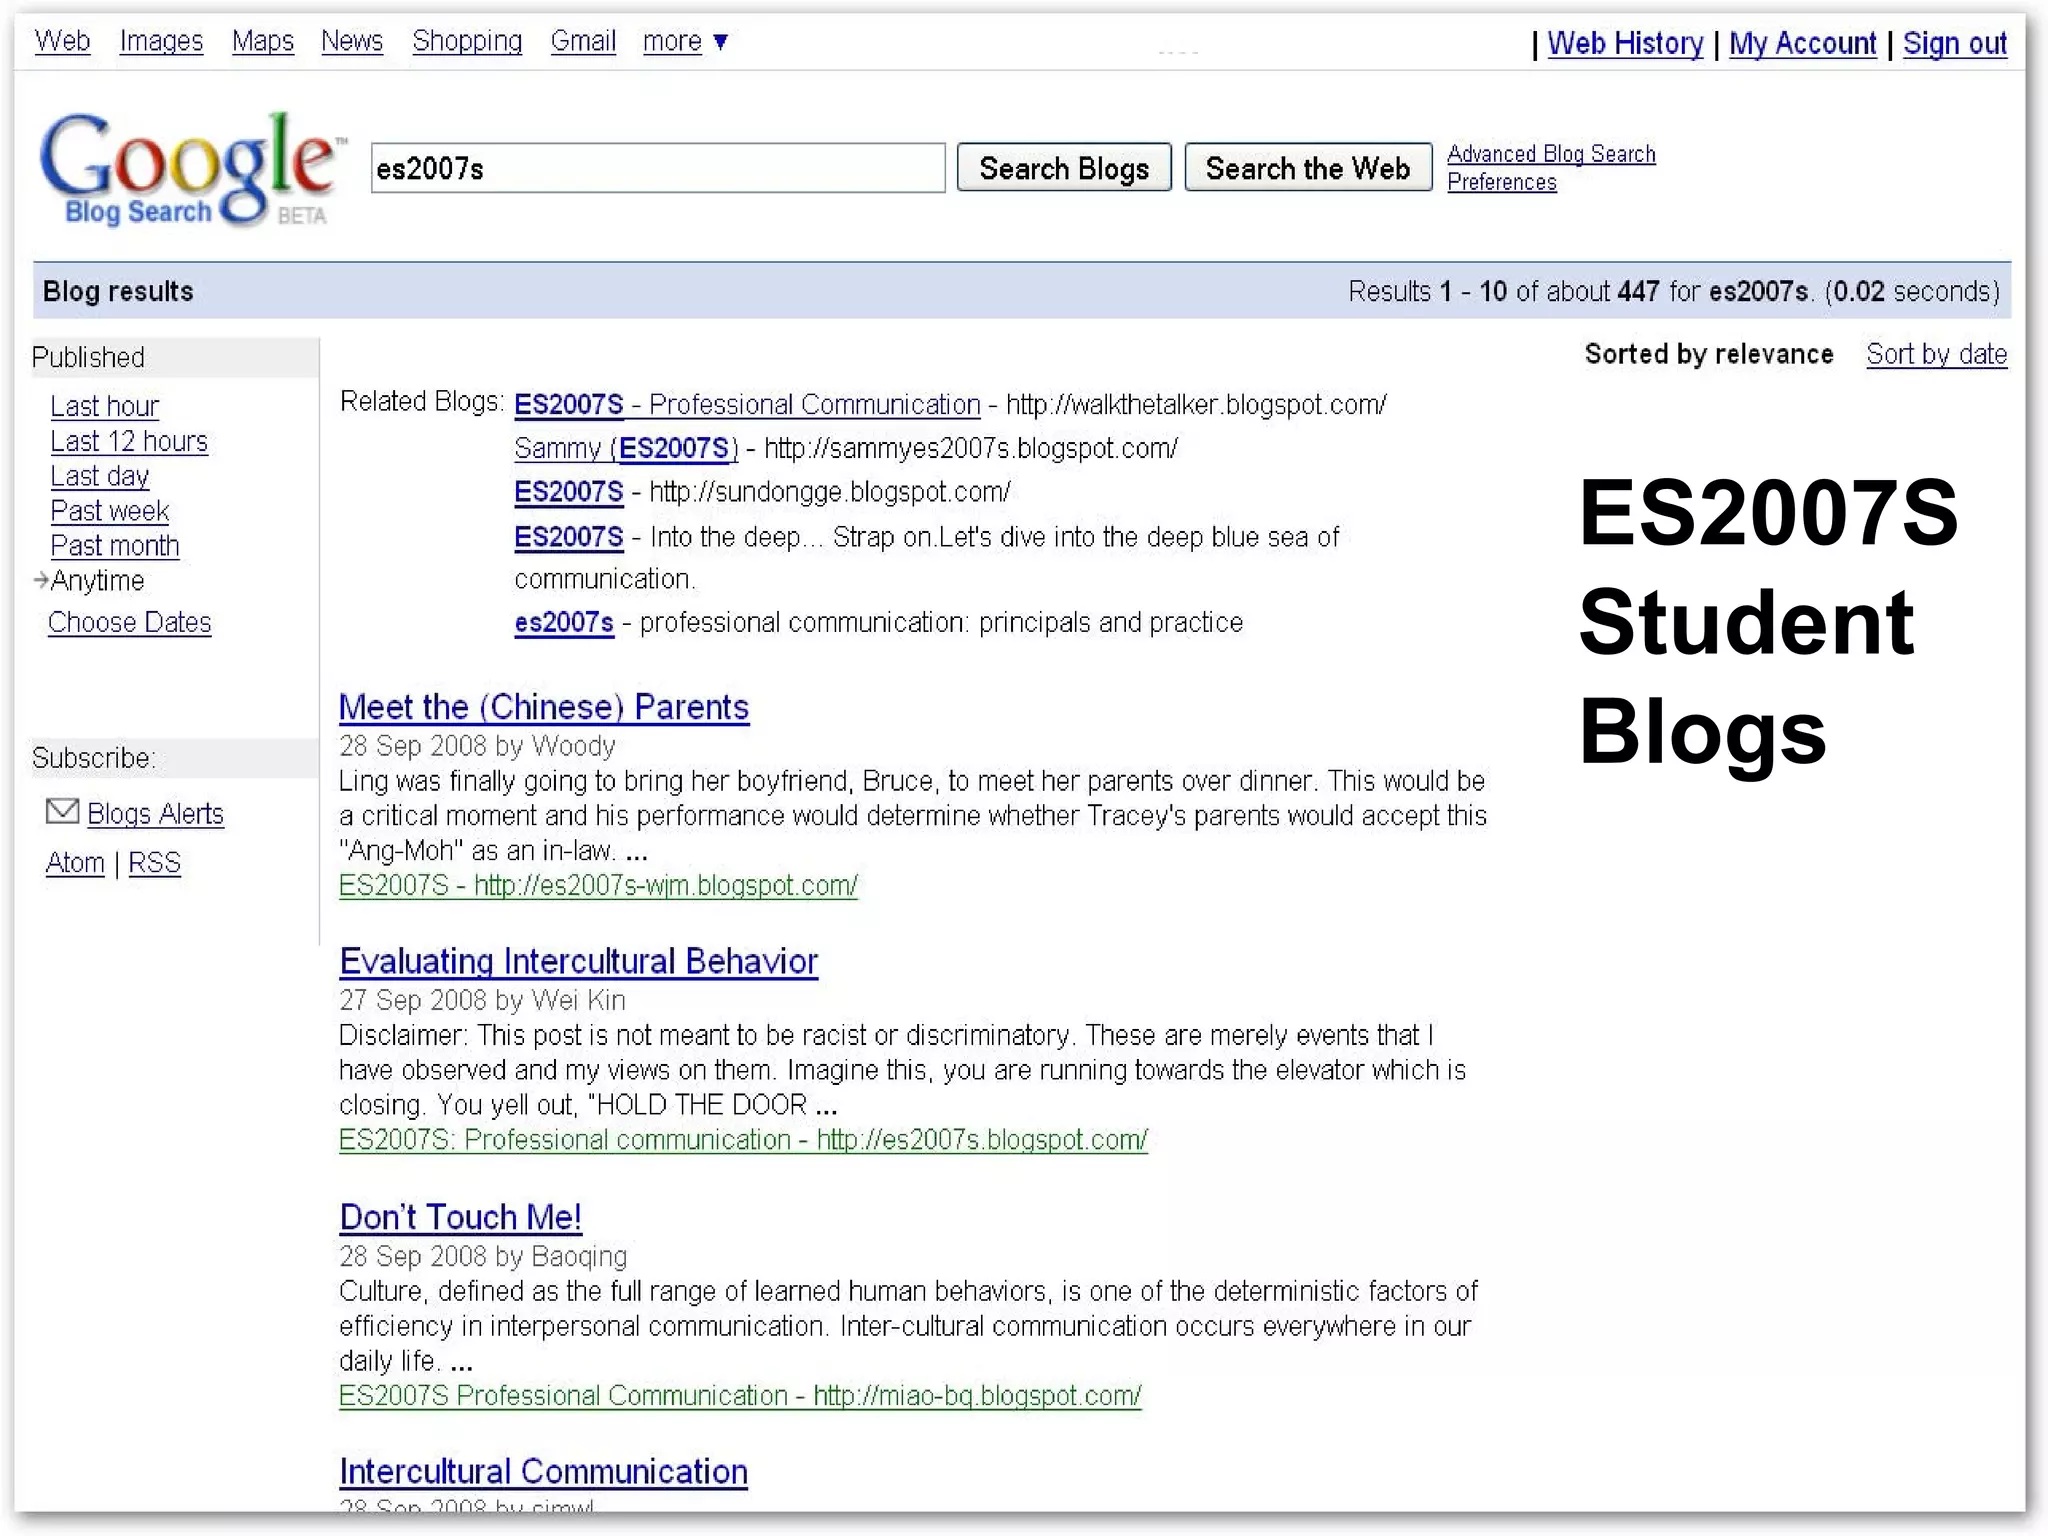Click Sign out link
2048x1536 pixels.
[x=1955, y=43]
